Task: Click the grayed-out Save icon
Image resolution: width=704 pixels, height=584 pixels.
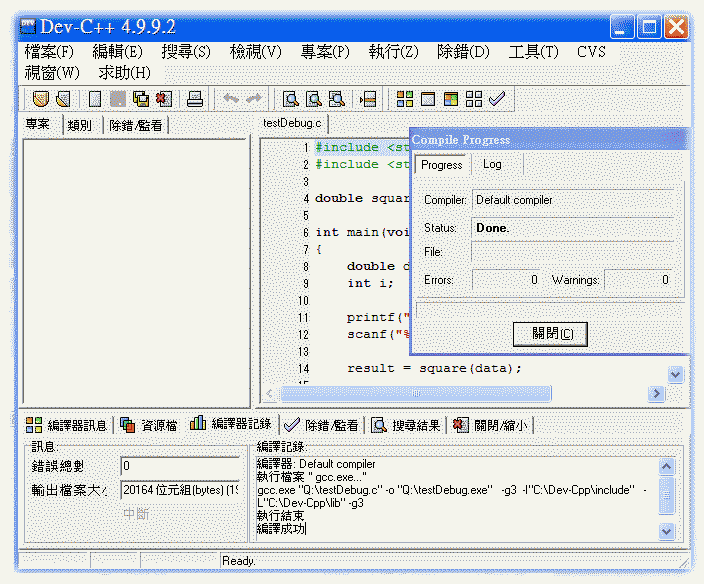Action: [118, 99]
